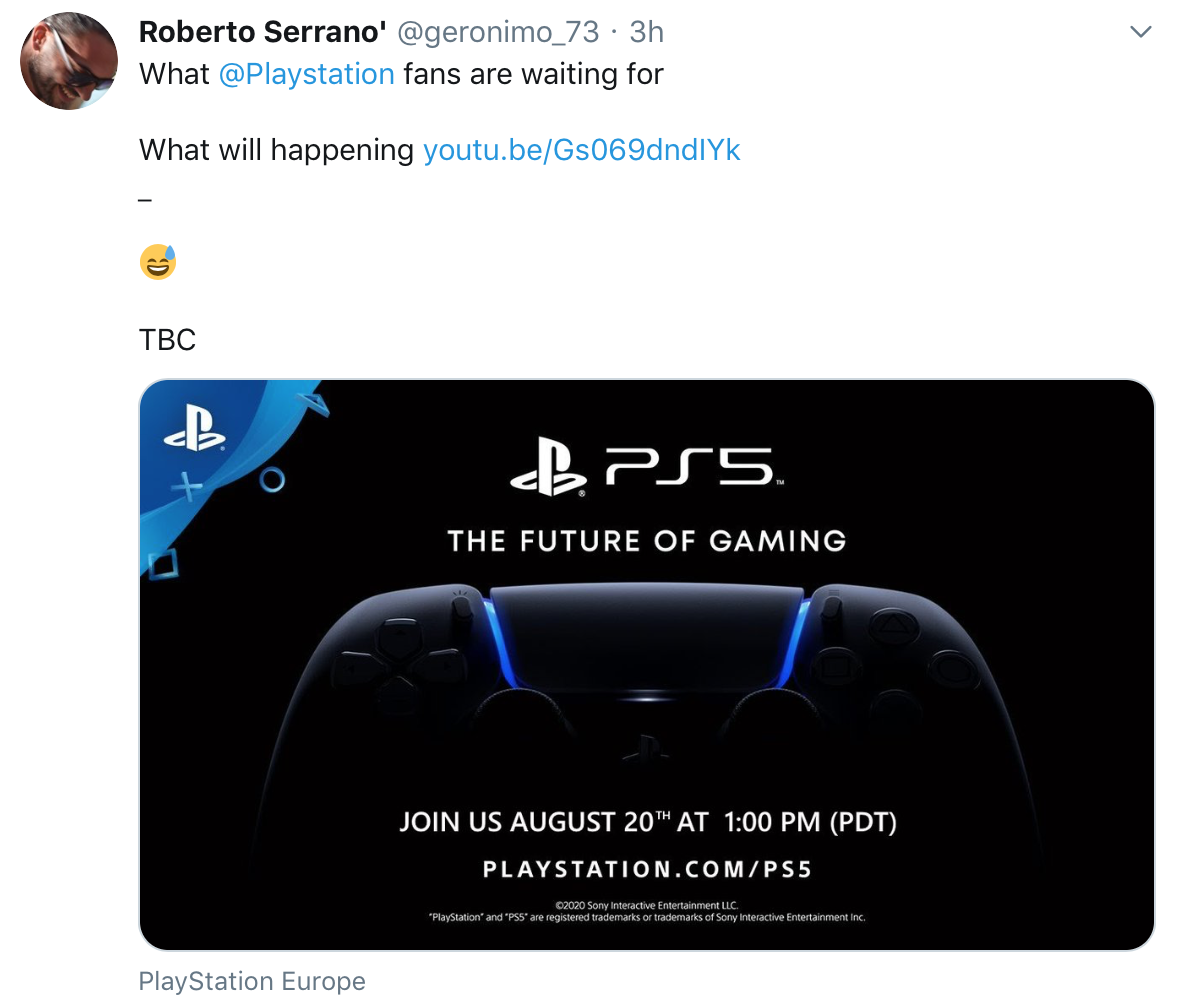The height and width of the screenshot is (1008, 1184).
Task: Click the sweating smile emoji
Action: [x=158, y=262]
